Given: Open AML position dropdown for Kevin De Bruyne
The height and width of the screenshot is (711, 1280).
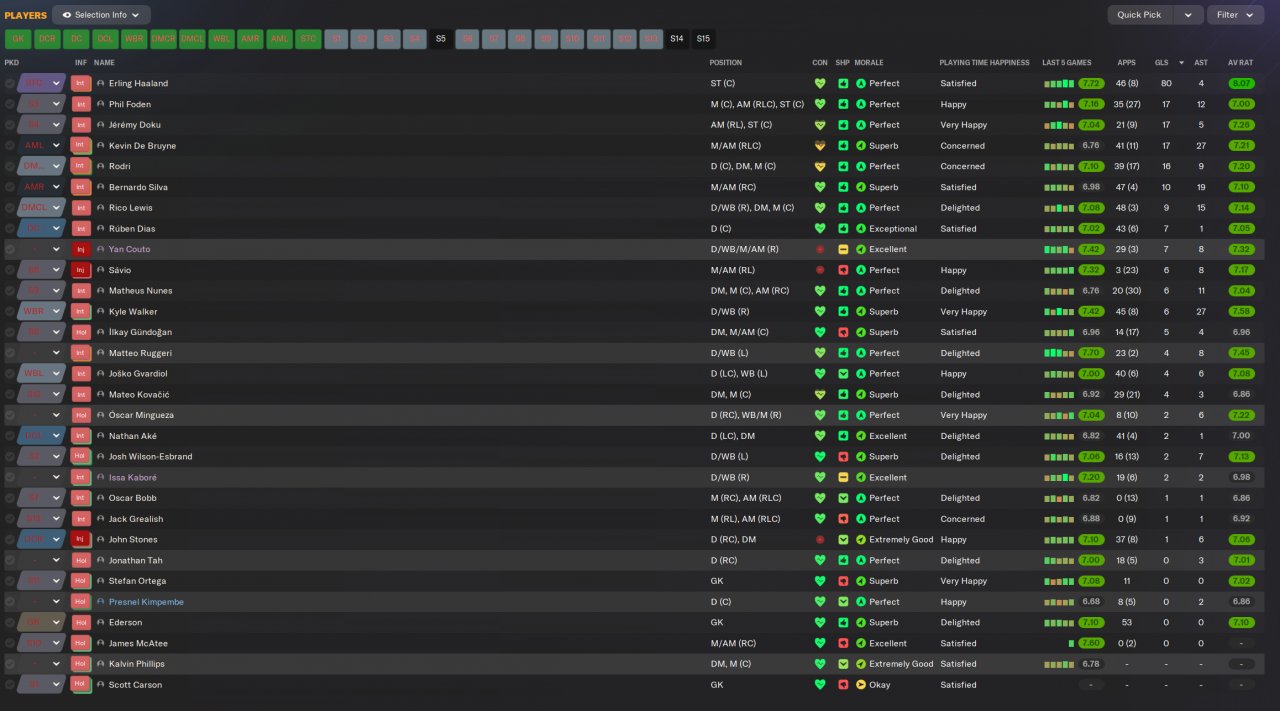Looking at the screenshot, I should point(57,145).
